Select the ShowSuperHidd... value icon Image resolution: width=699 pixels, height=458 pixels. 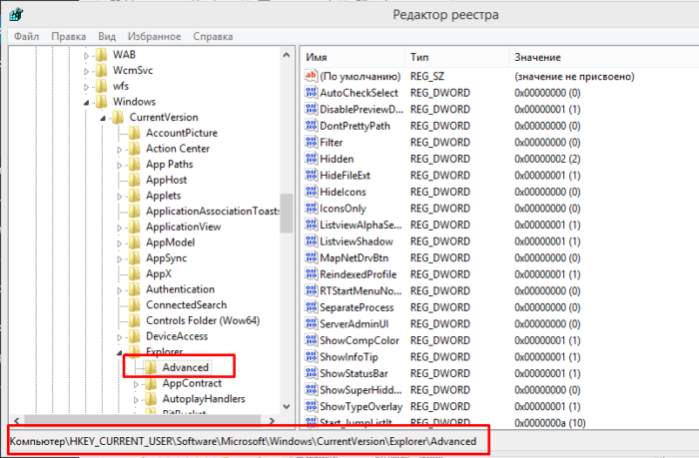[311, 389]
